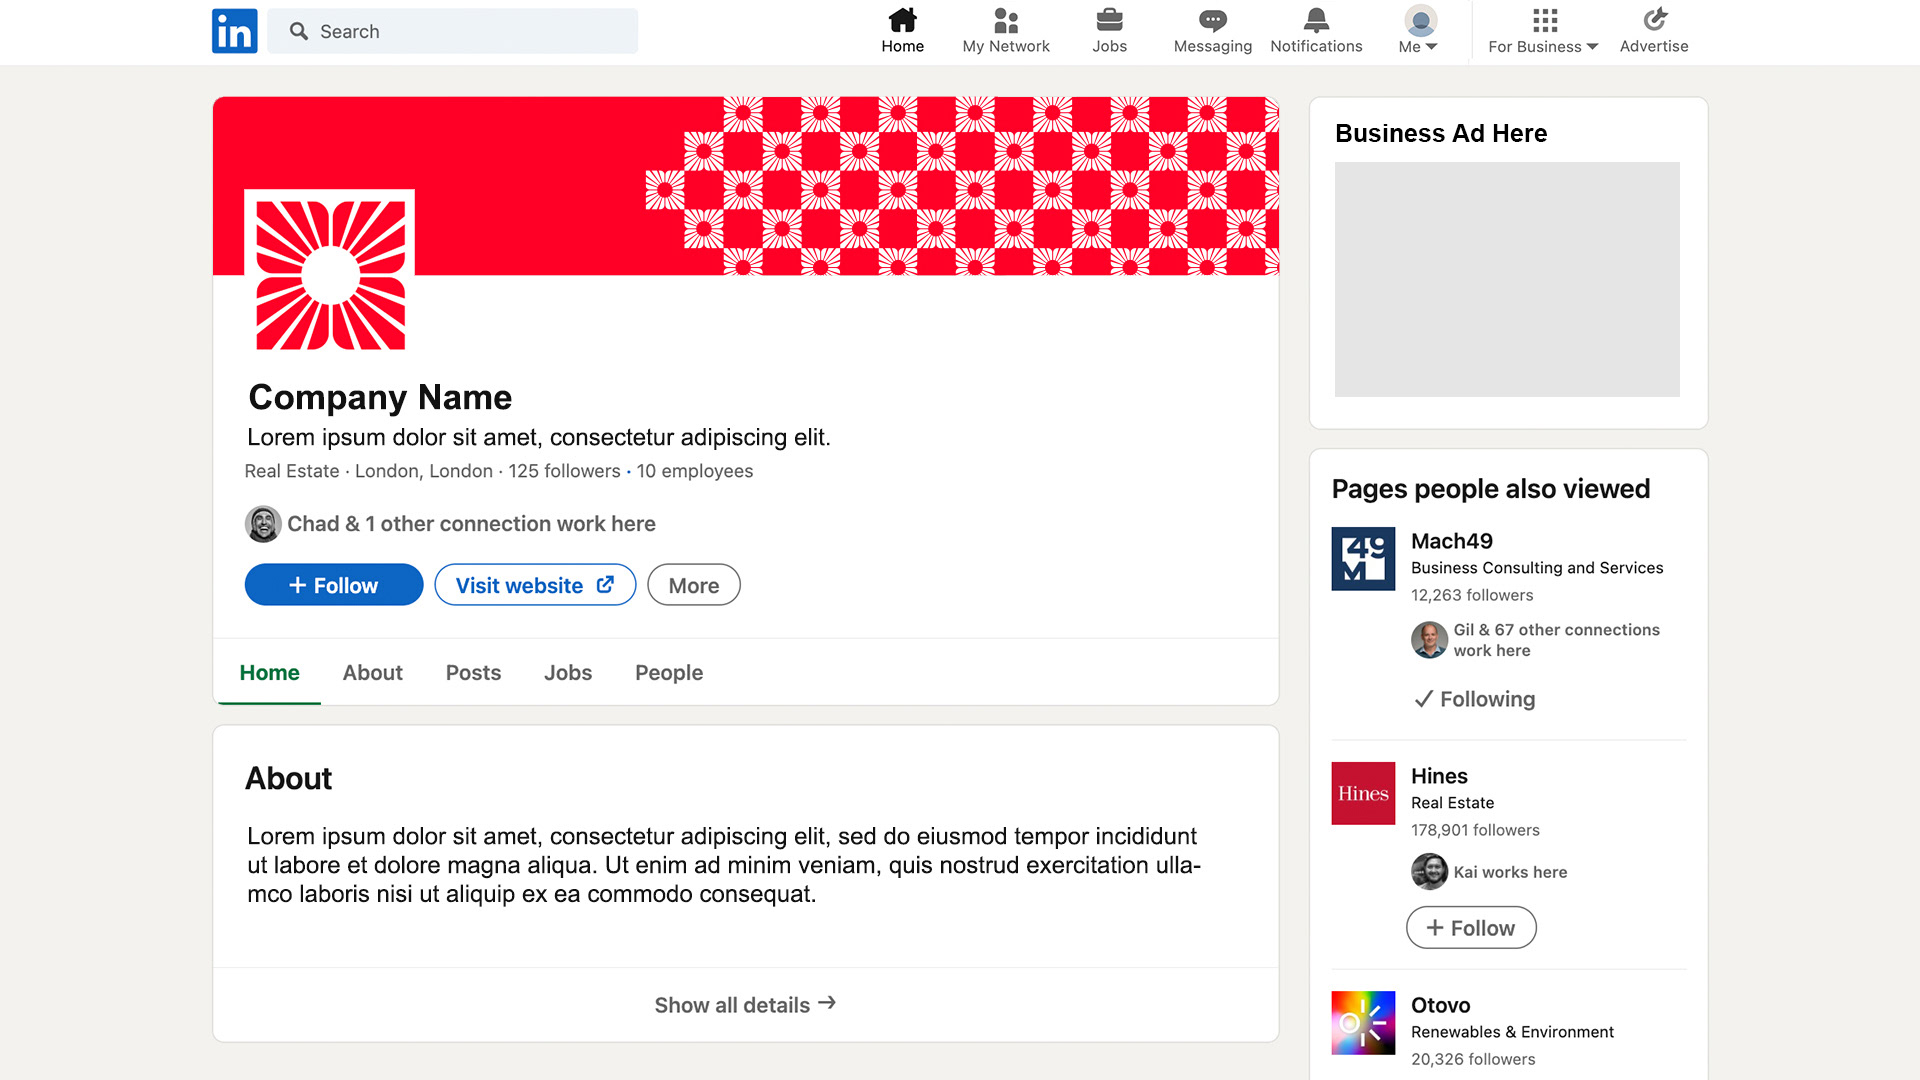Image resolution: width=1920 pixels, height=1080 pixels.
Task: Click Chad's connection avatar
Action: coord(263,524)
